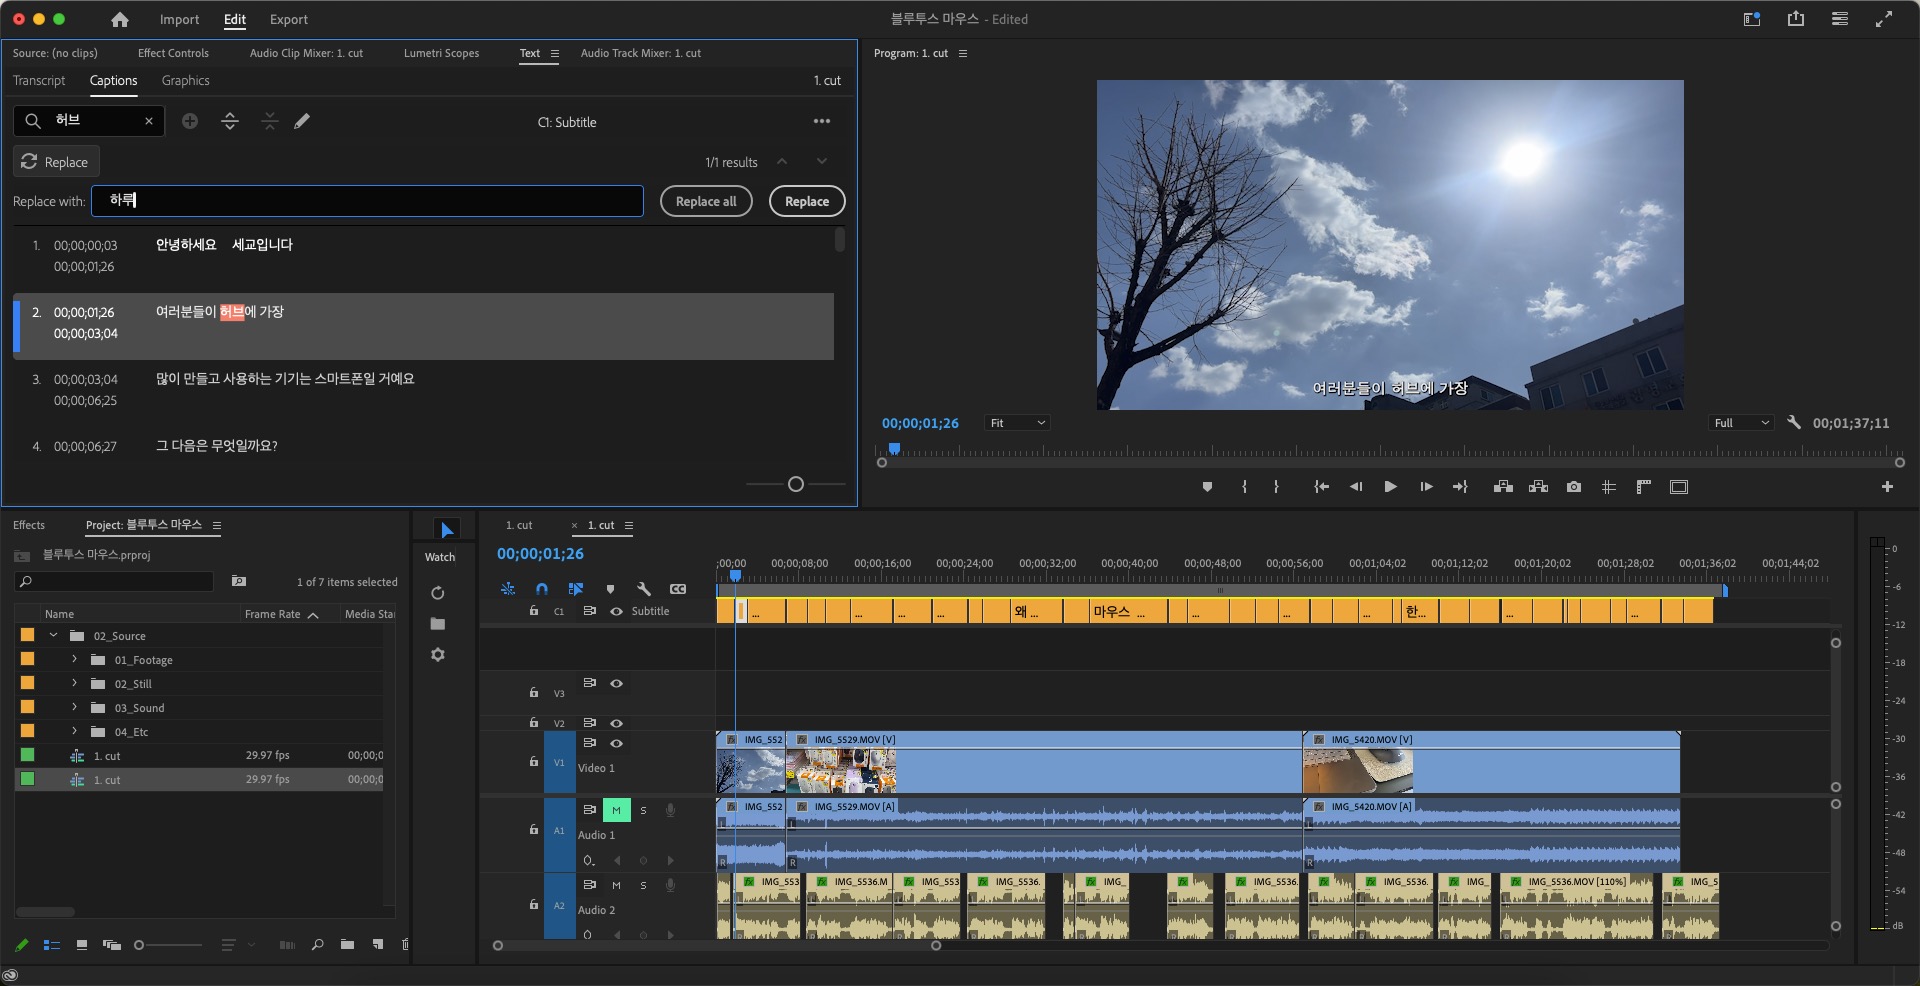1920x986 pixels.
Task: Expand the 01_Footage folder
Action: pyautogui.click(x=74, y=659)
